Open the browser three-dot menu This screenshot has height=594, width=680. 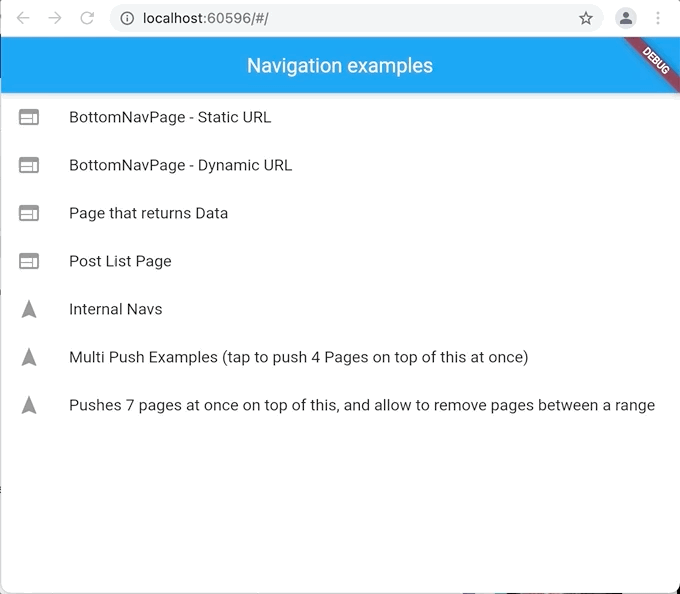pyautogui.click(x=658, y=18)
